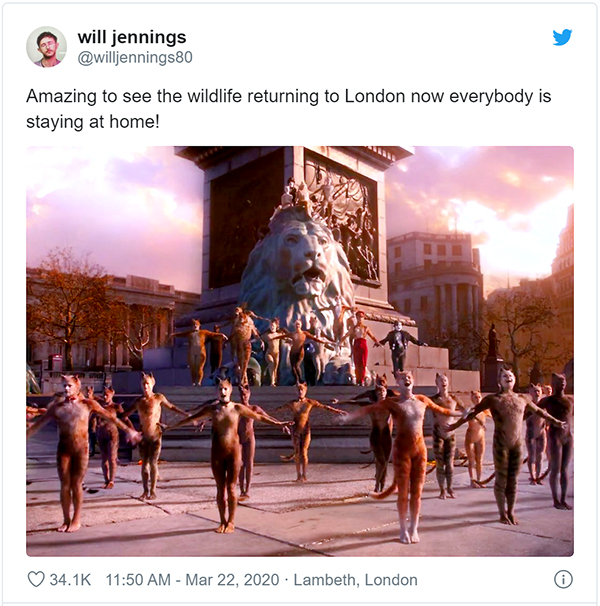
Task: Open the @willjennings80 handle link
Action: coord(135,58)
